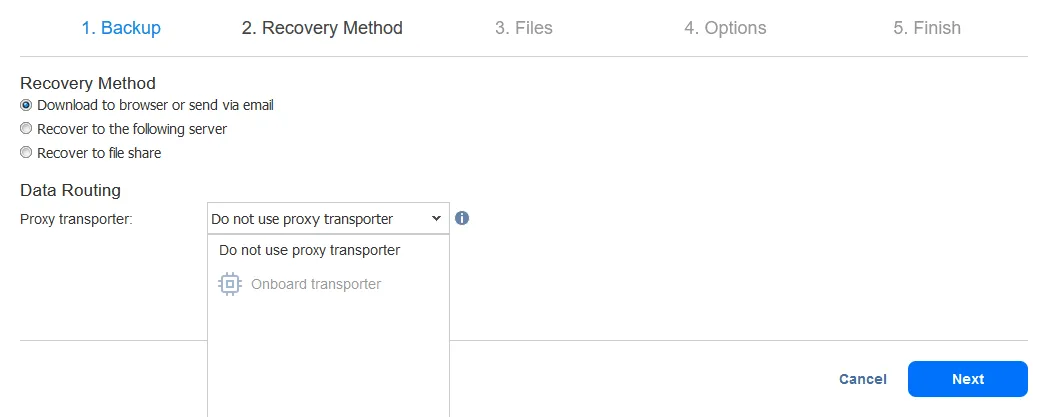Pick 'Do not use proxy transporter' from the list
Viewport: 1048px width, 417px height.
click(x=309, y=250)
